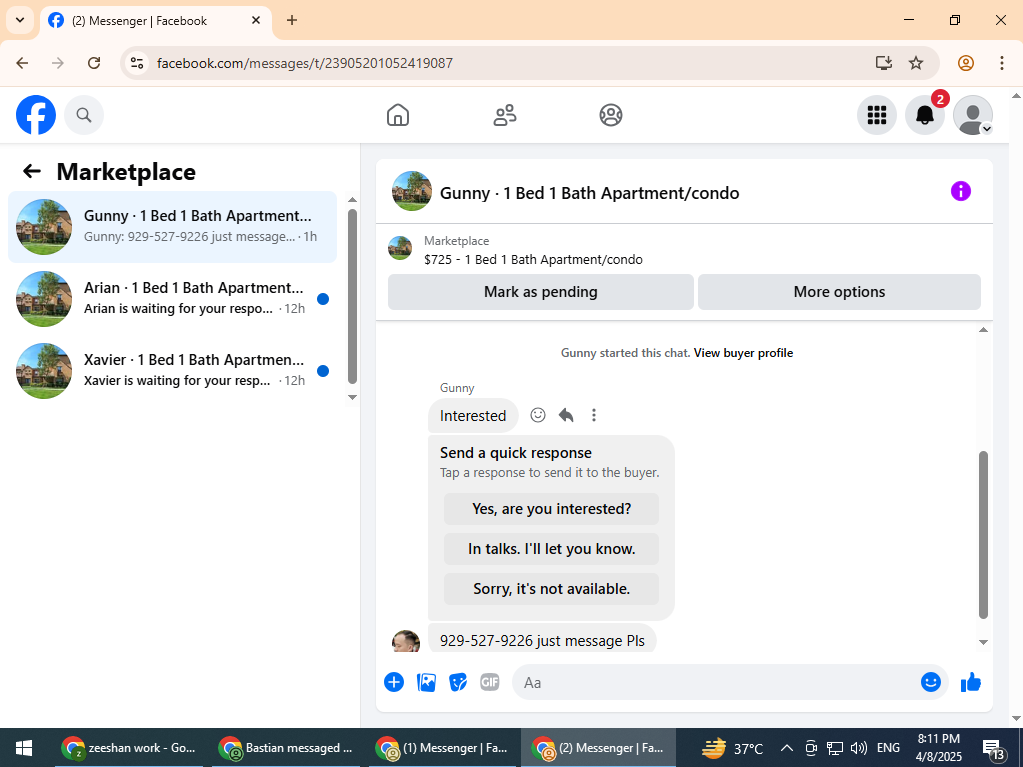This screenshot has height=767, width=1023.
Task: Open the Groups icon in top navigation
Action: (x=611, y=115)
